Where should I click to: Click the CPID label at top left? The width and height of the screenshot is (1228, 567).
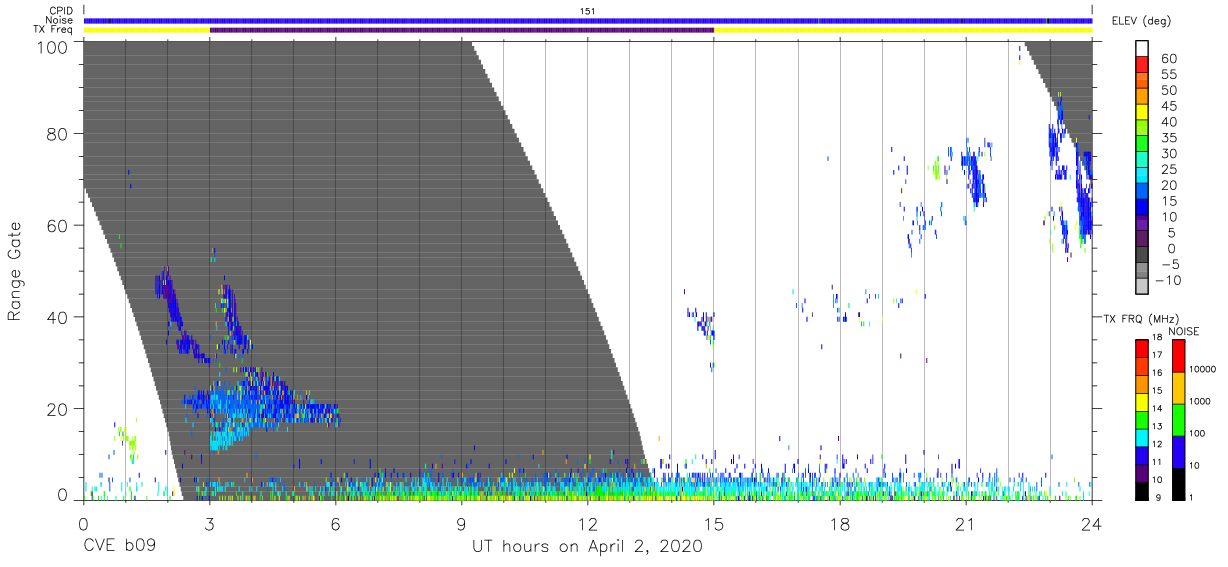pyautogui.click(x=61, y=10)
